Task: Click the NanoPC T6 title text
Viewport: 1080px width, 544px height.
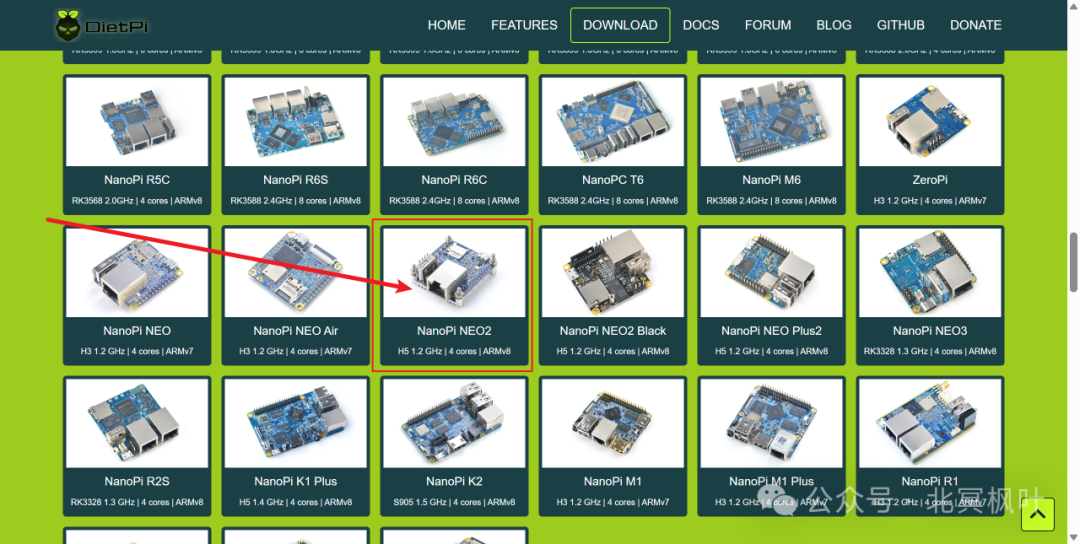Action: pos(613,180)
